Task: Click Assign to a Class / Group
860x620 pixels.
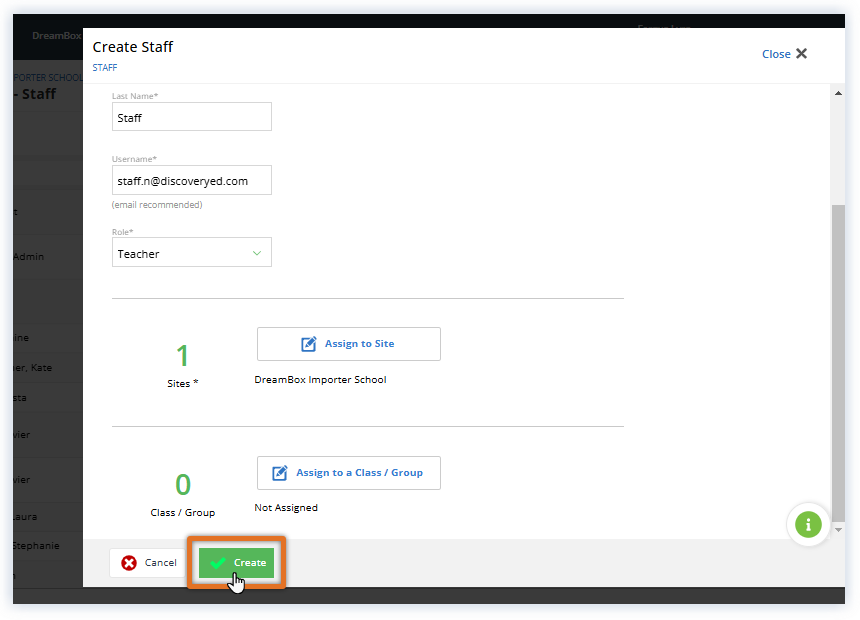Action: [349, 473]
